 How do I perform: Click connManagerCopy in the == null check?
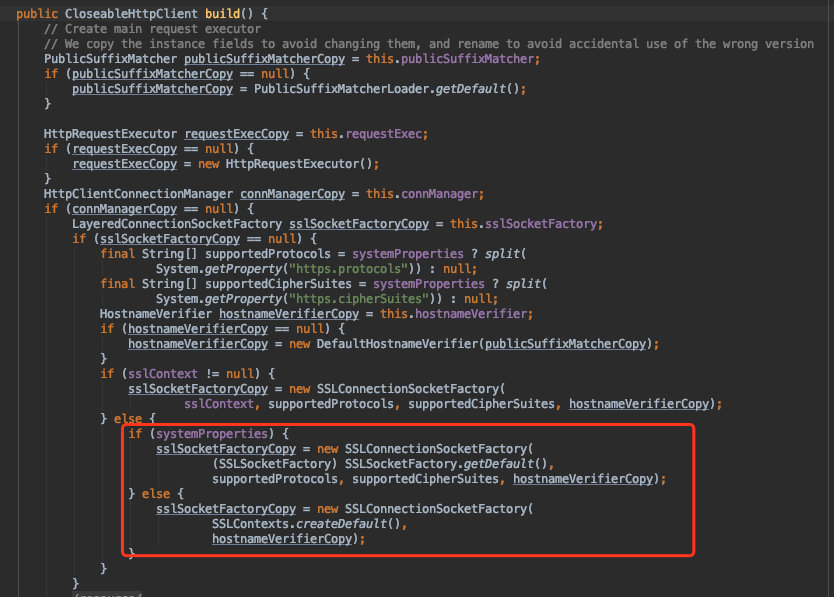[x=124, y=209]
